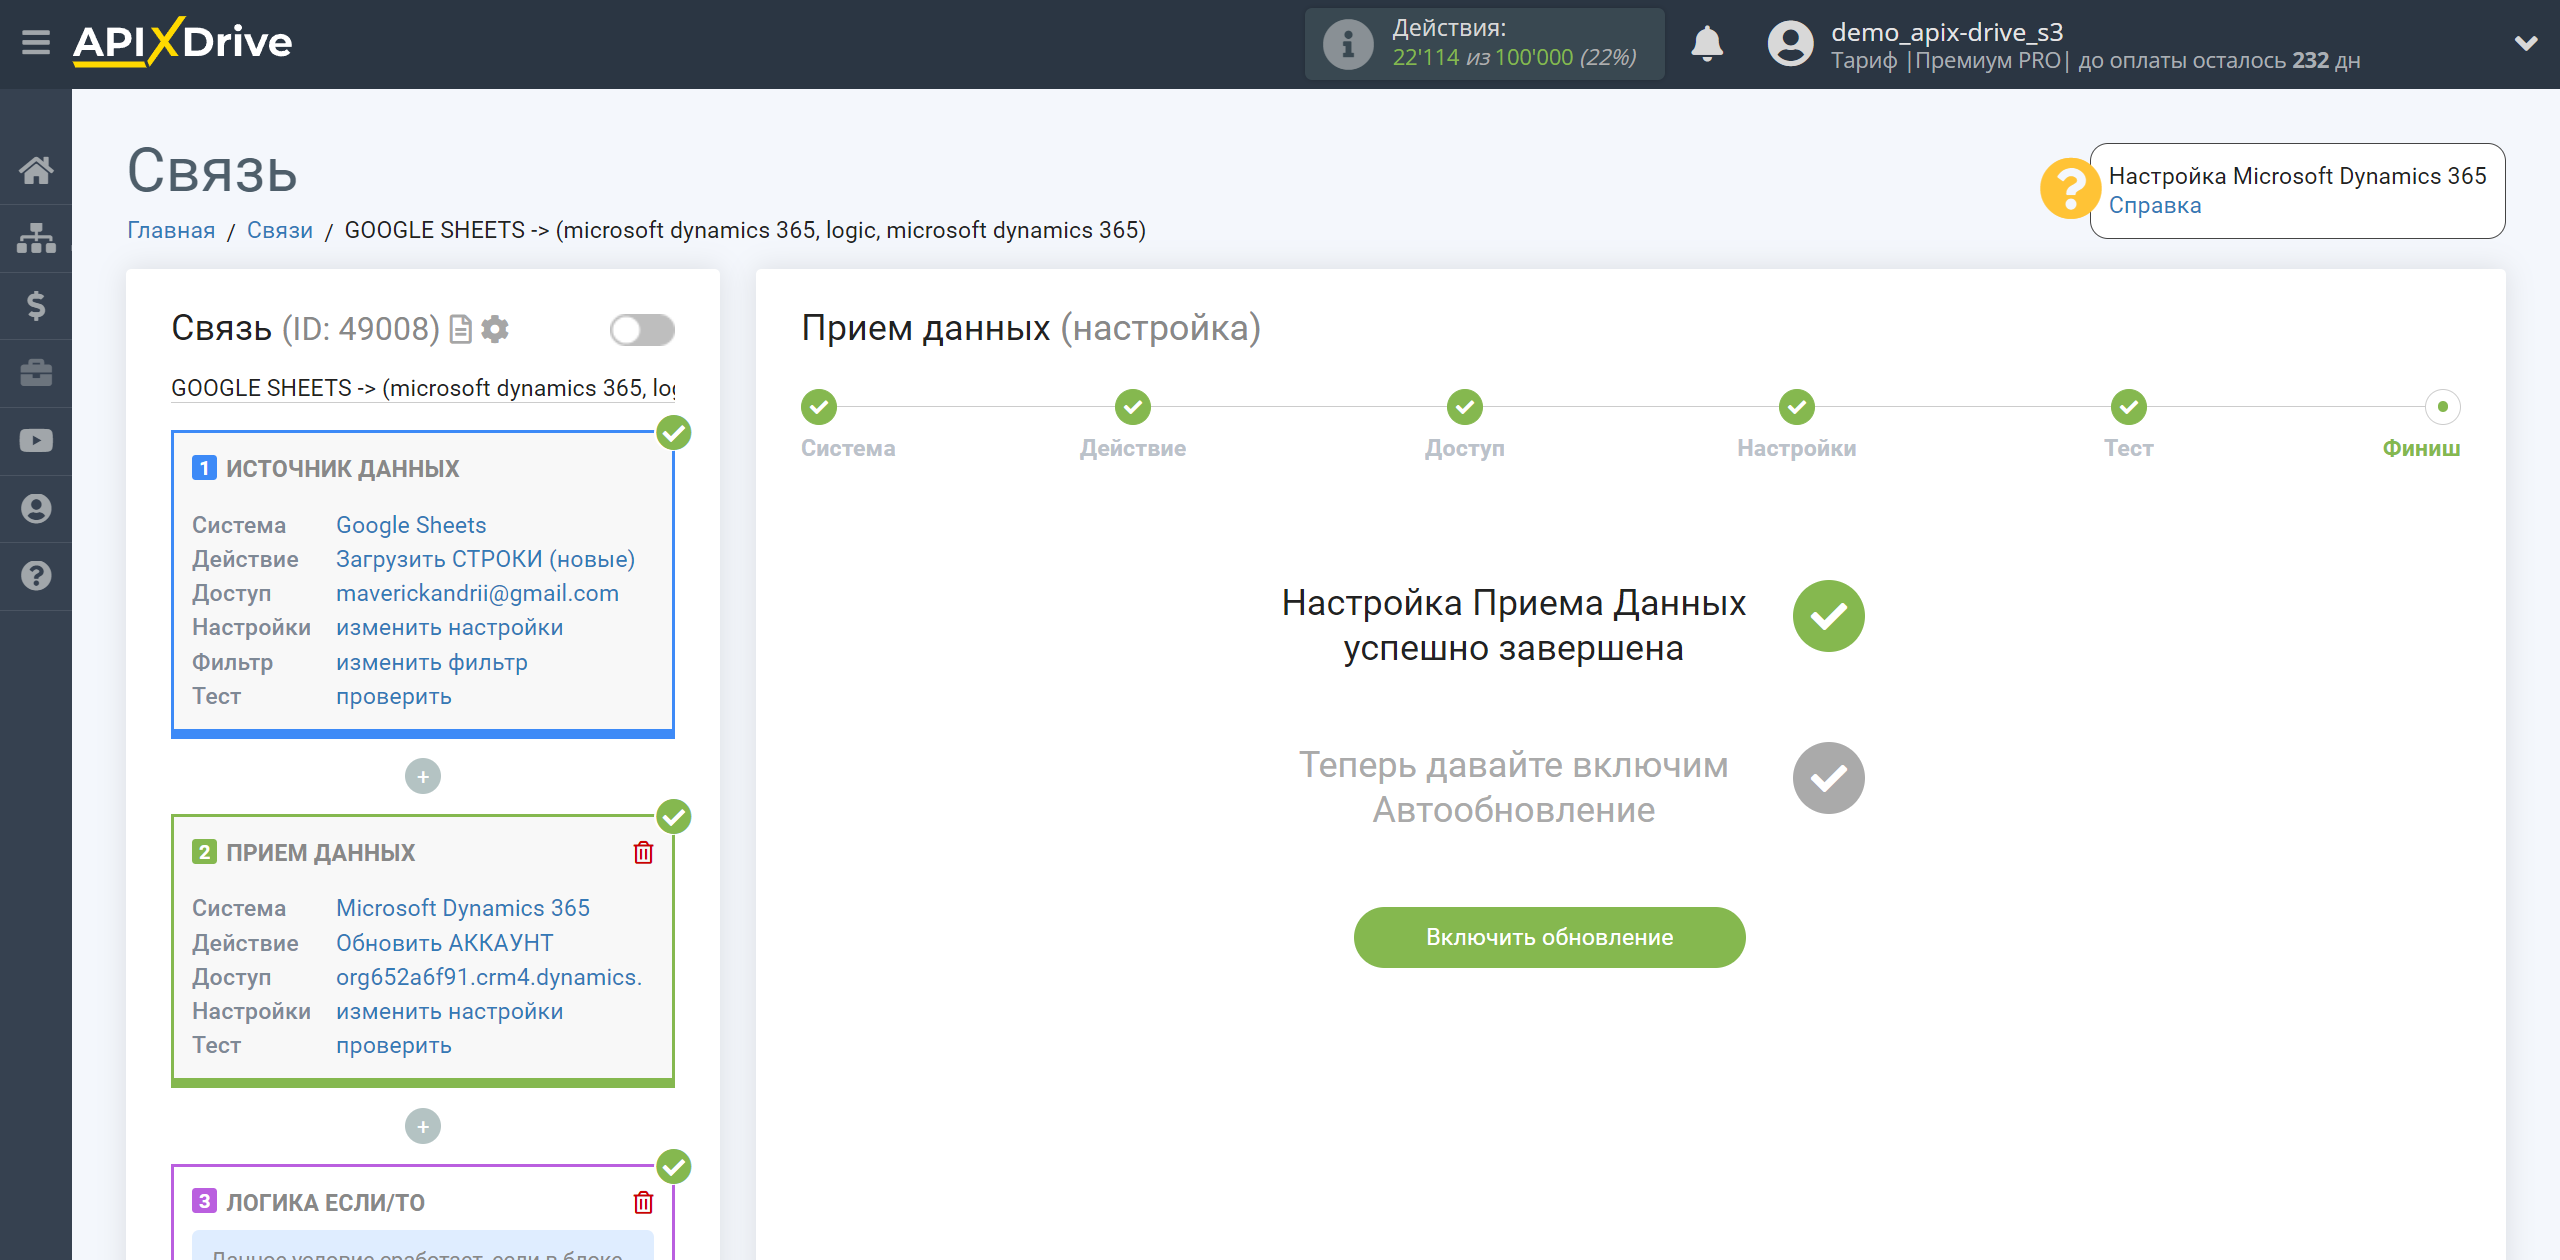Click the actions info icon
2560x1260 pixels.
point(1347,44)
